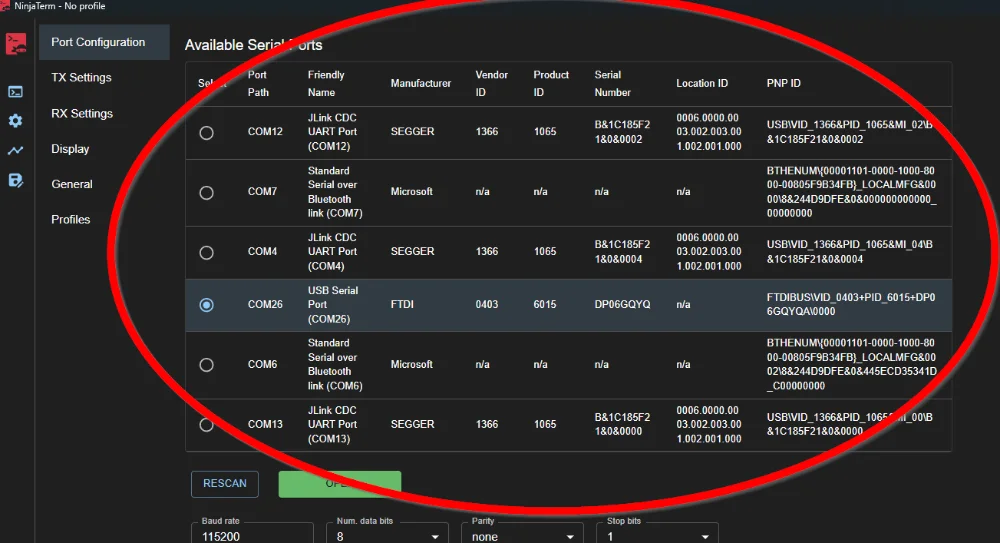Open the Profiles settings tab
This screenshot has height=543, width=1000.
click(70, 220)
